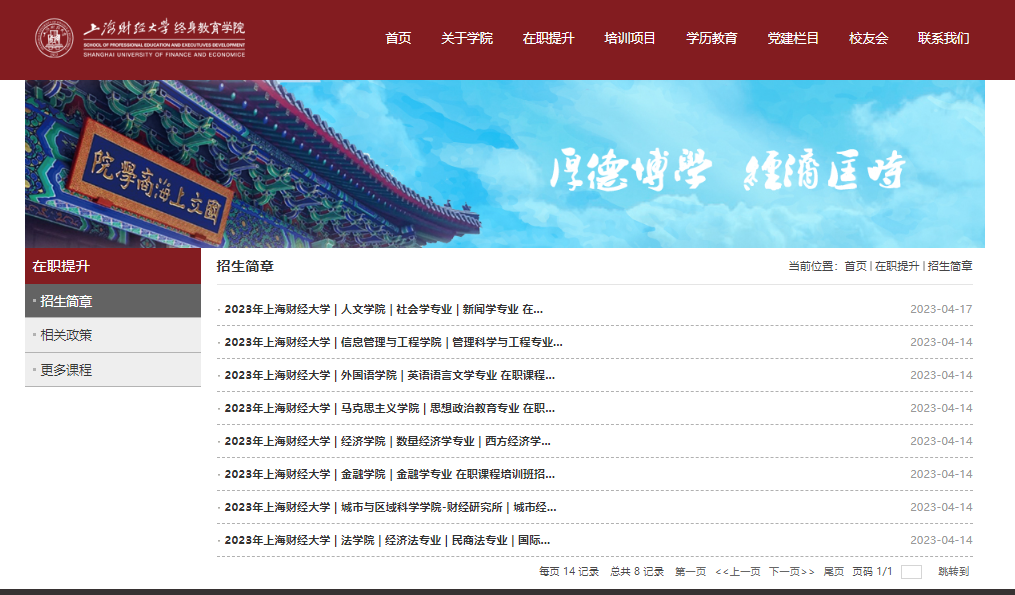Click the date 2023-04-17
The width and height of the screenshot is (1015, 595).
pos(941,309)
